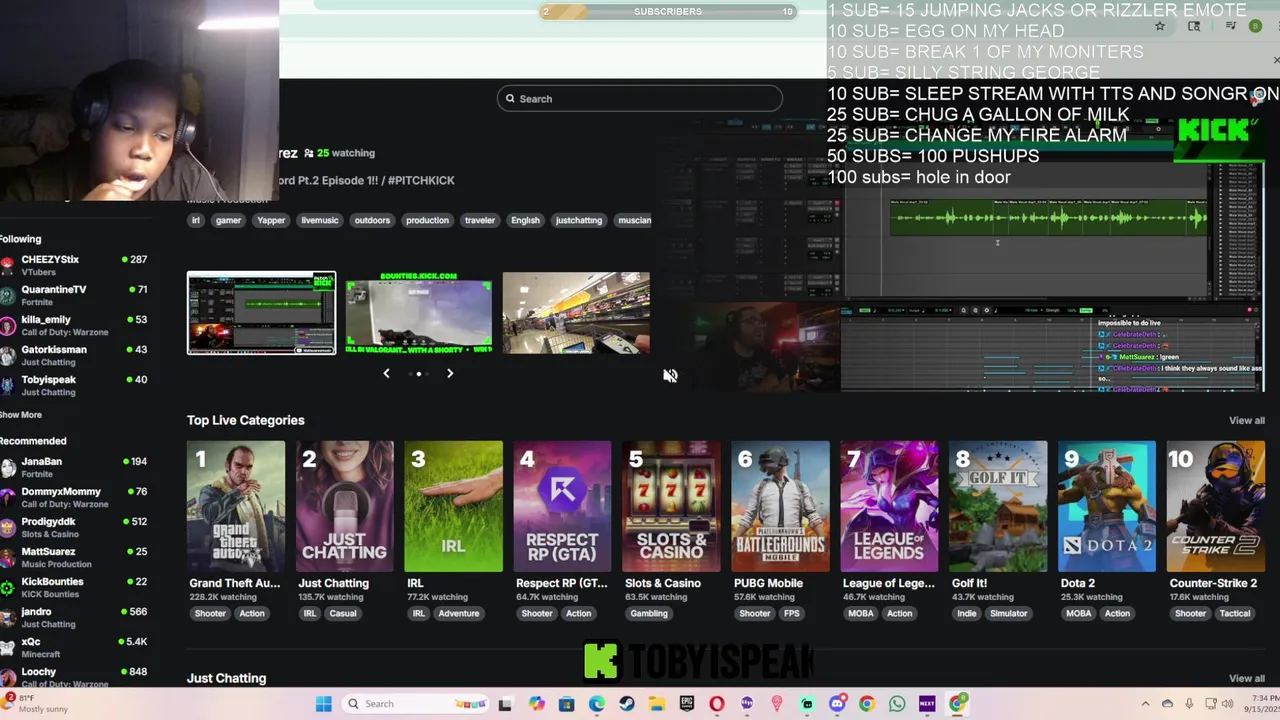
Task: Click Tactical tag under Counter-Strike 2
Action: click(1235, 613)
